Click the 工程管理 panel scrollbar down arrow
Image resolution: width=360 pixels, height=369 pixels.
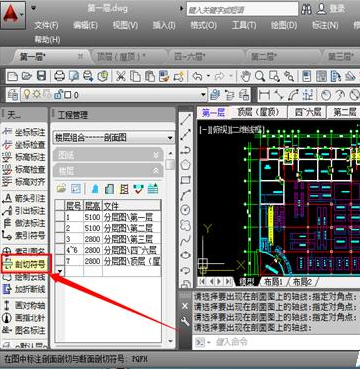coord(170,341)
